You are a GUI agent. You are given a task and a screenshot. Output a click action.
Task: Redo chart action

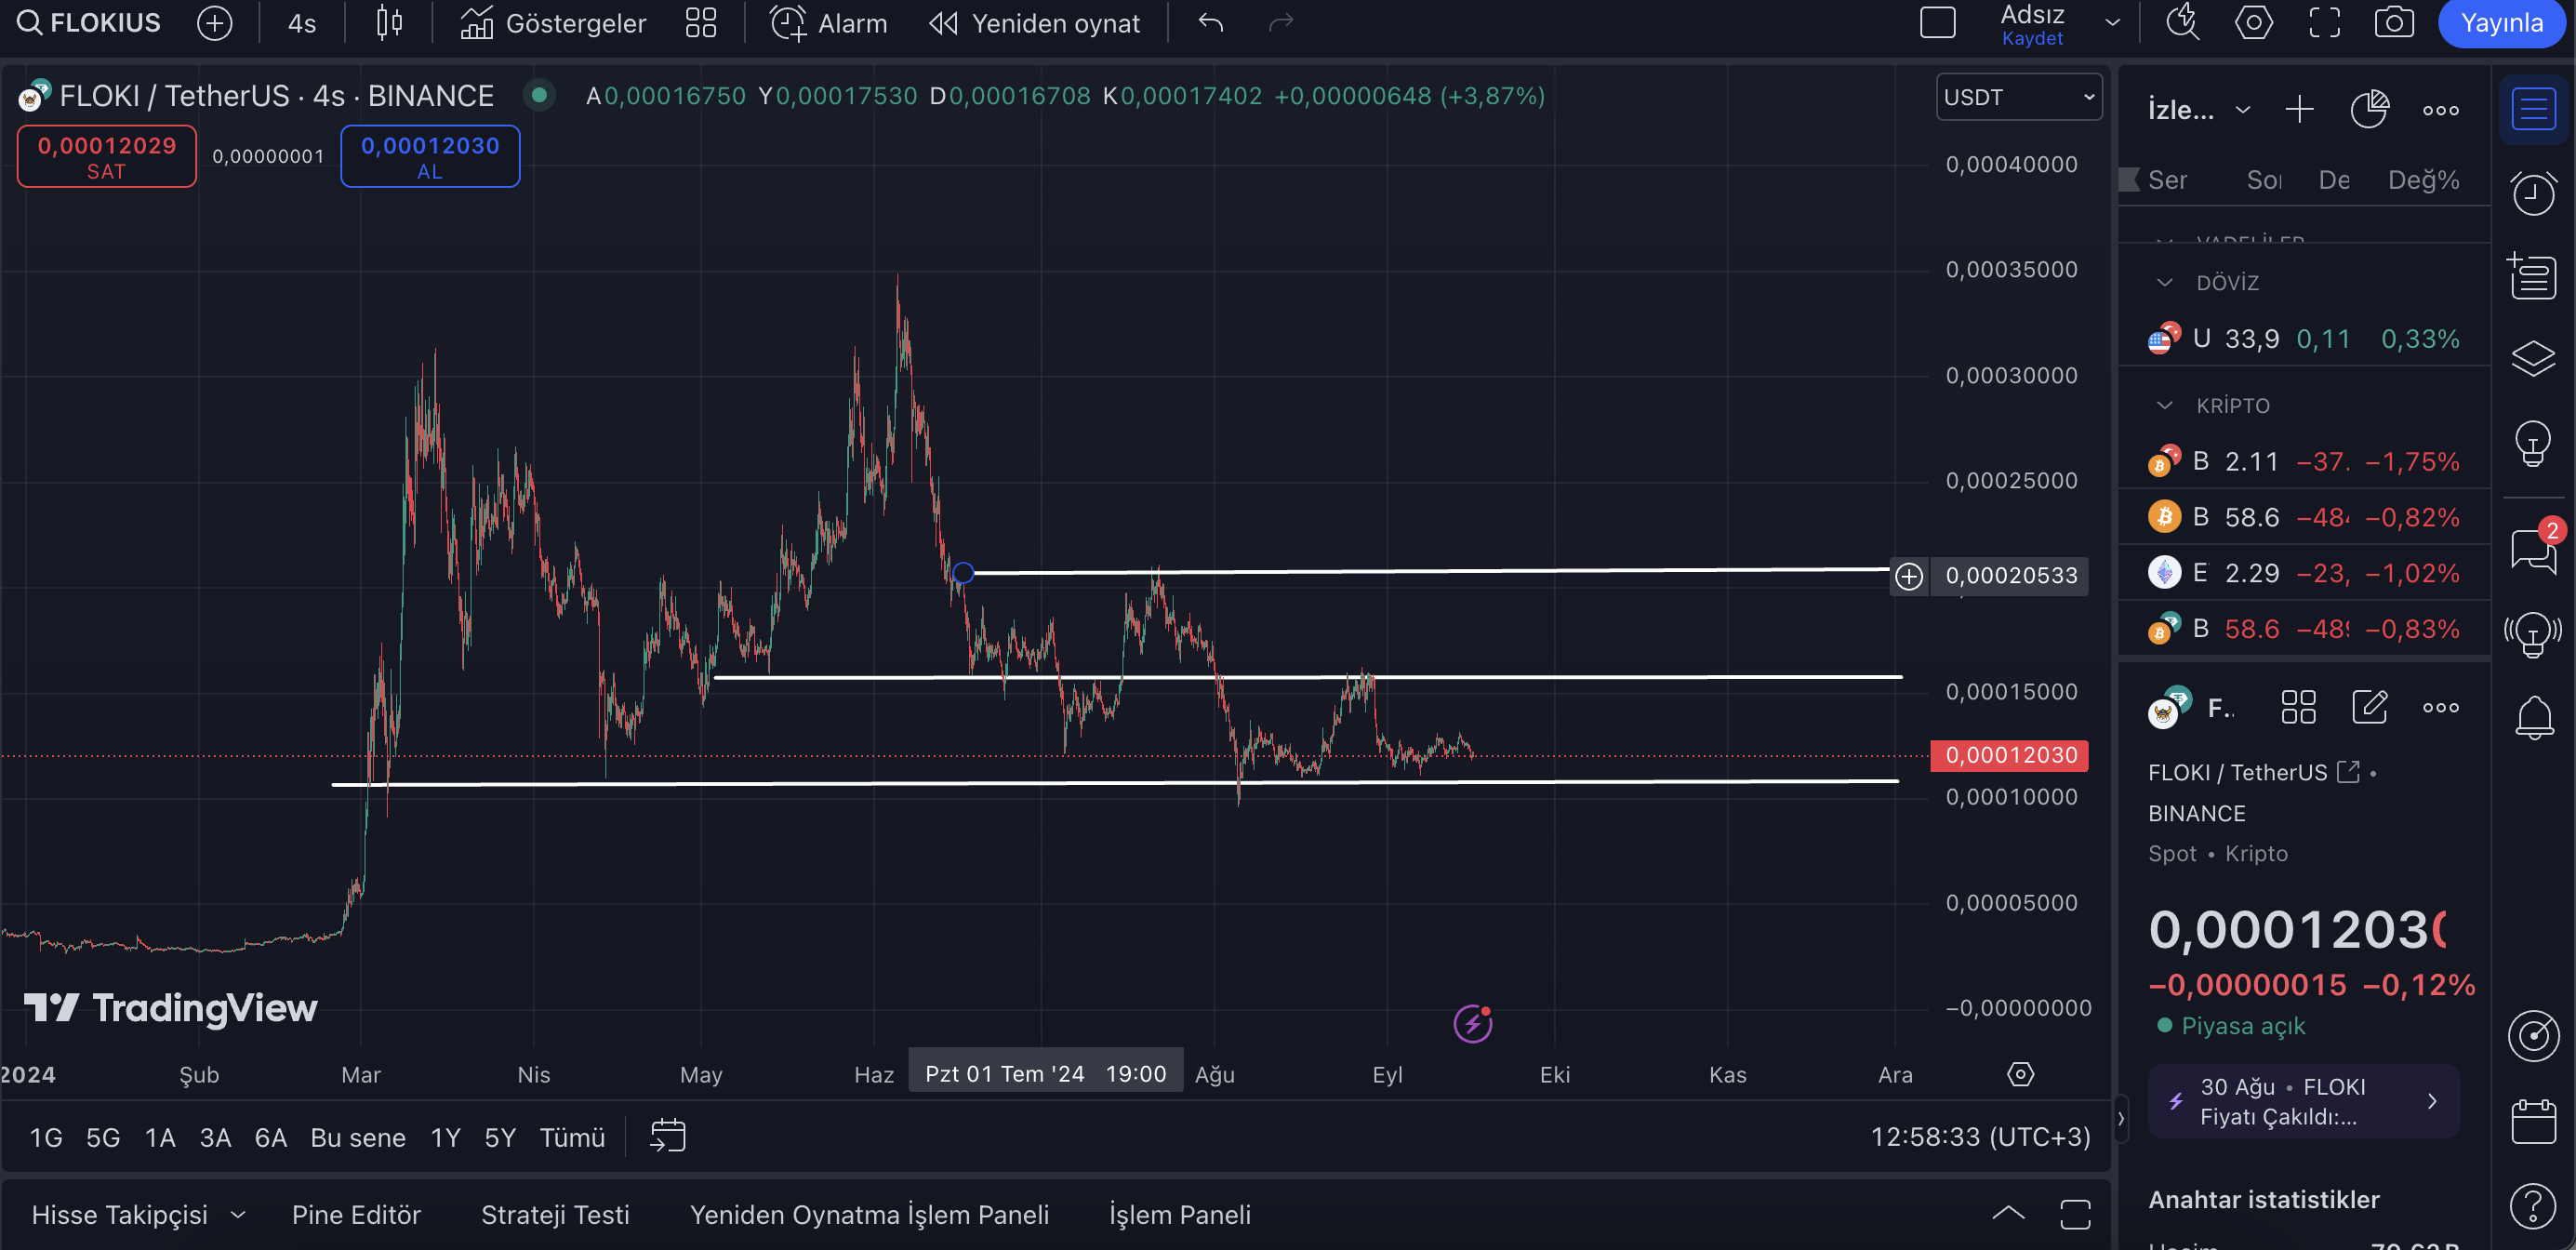(1281, 23)
